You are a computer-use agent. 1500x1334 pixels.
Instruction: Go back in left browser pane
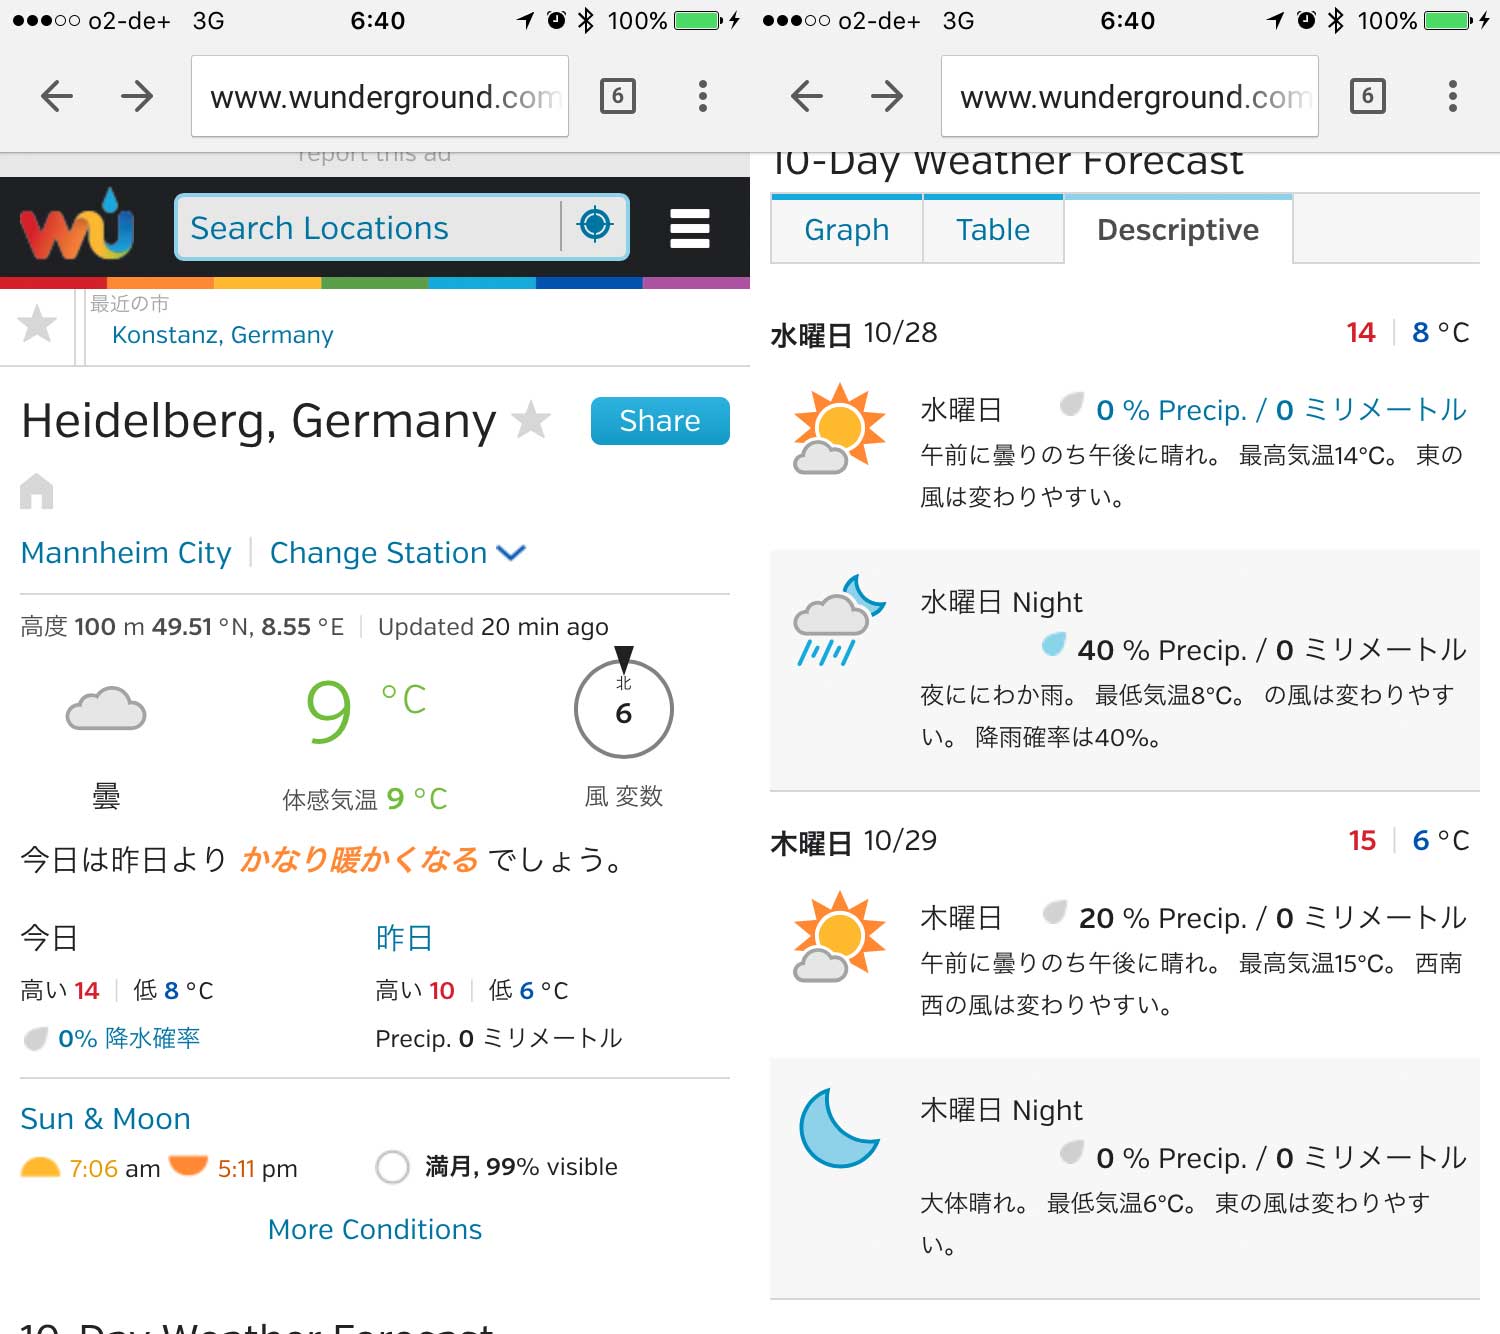pos(57,96)
